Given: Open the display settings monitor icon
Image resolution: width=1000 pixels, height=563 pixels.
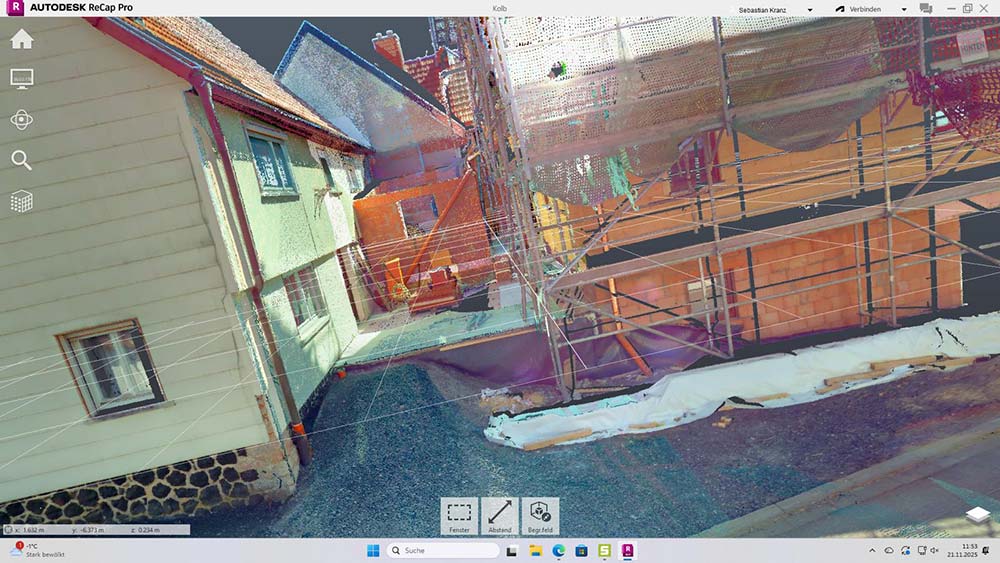Looking at the screenshot, I should [21, 78].
